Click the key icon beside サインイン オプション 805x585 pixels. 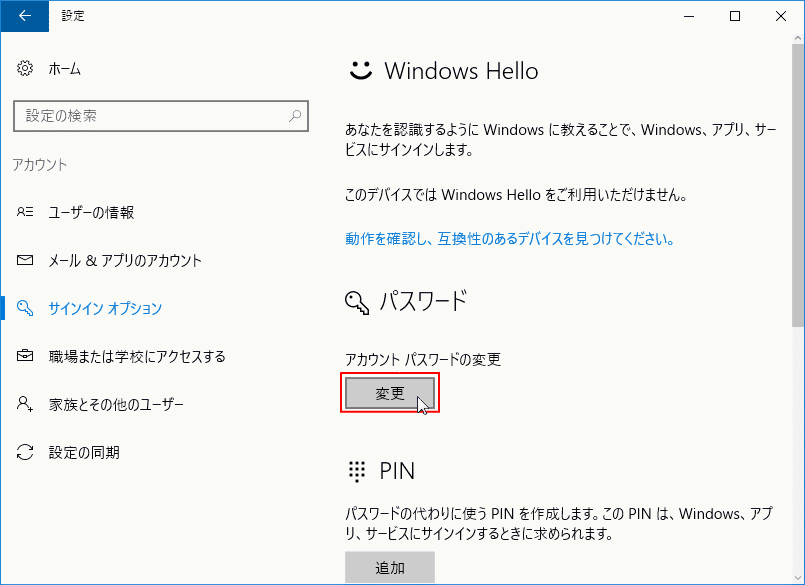click(x=25, y=308)
